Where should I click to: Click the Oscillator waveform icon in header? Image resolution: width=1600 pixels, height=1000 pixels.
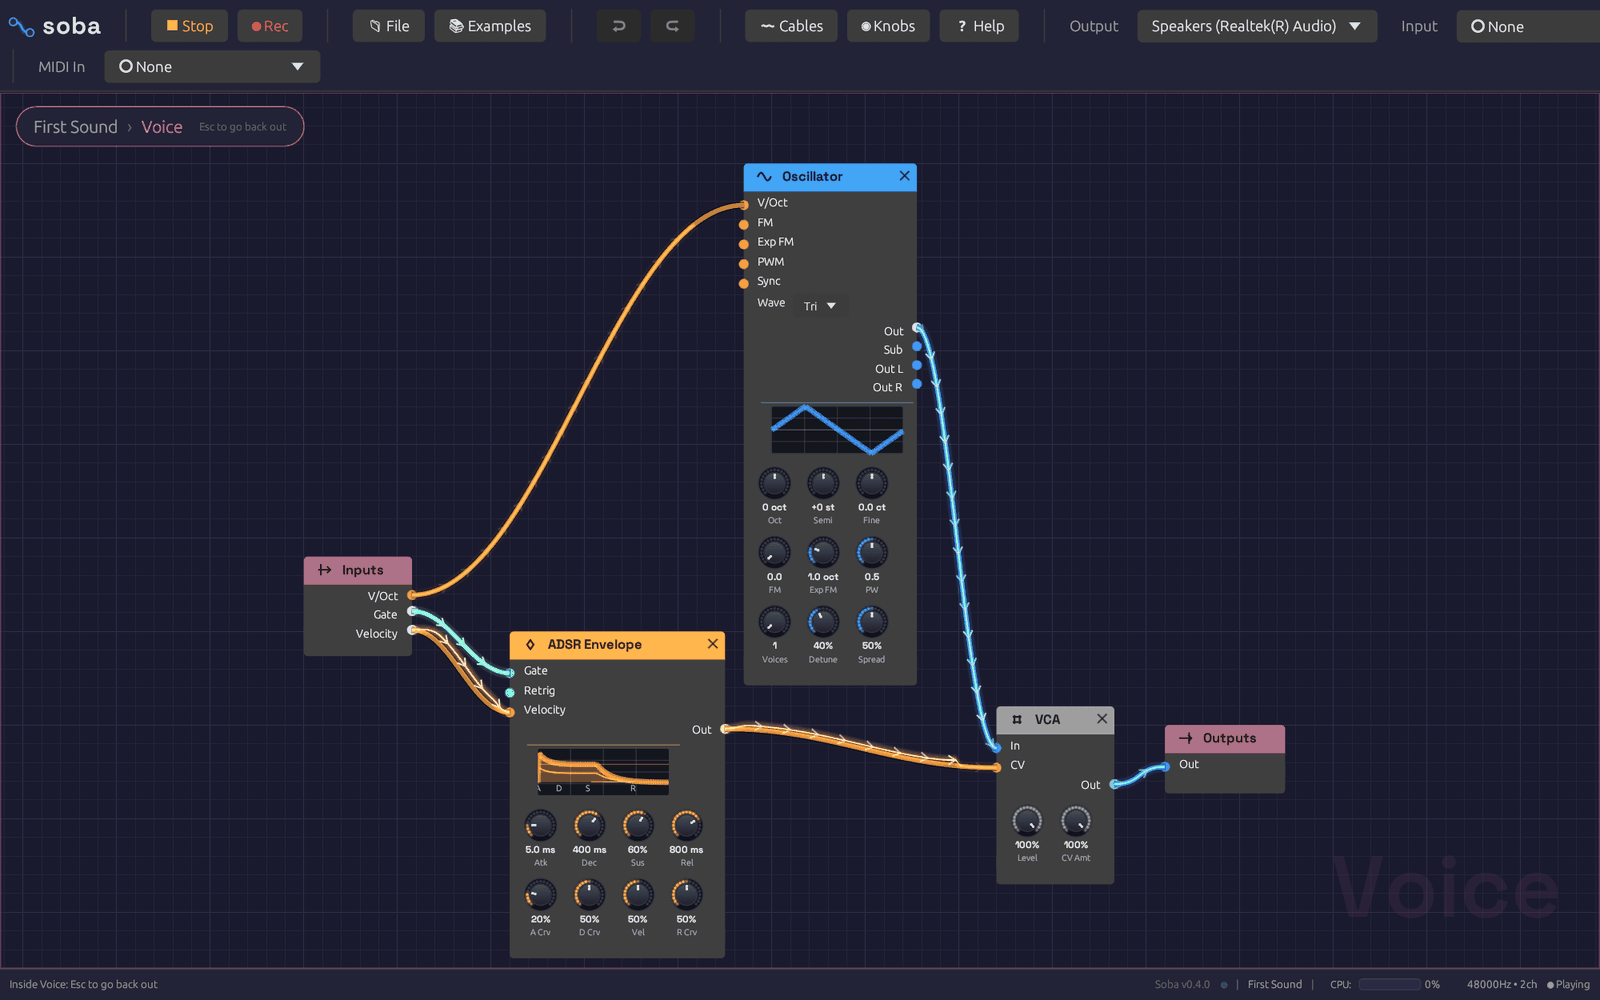pos(764,177)
